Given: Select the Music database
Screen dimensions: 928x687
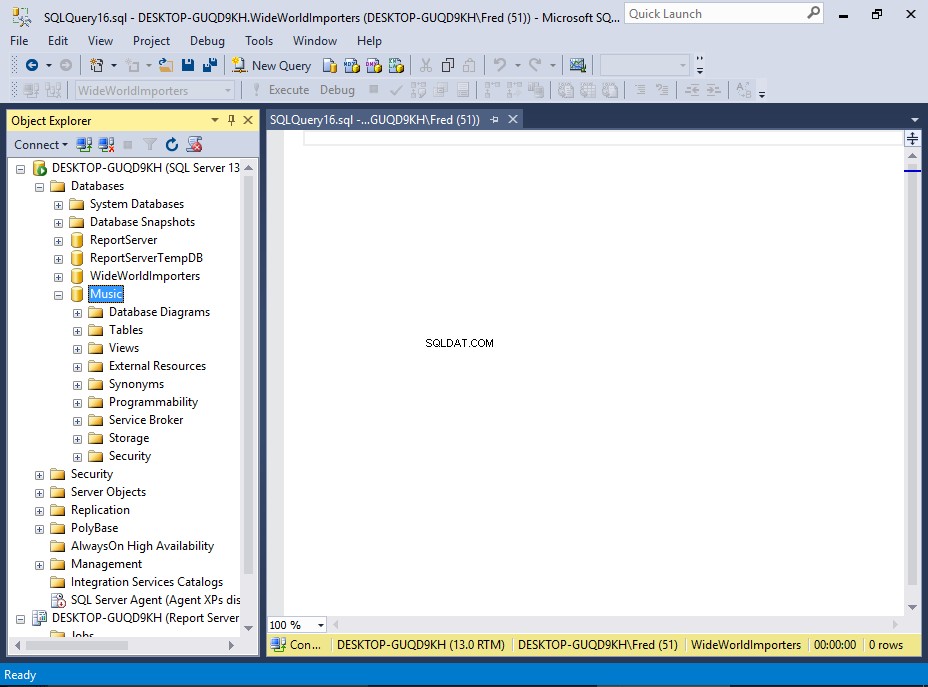Looking at the screenshot, I should (x=106, y=293).
